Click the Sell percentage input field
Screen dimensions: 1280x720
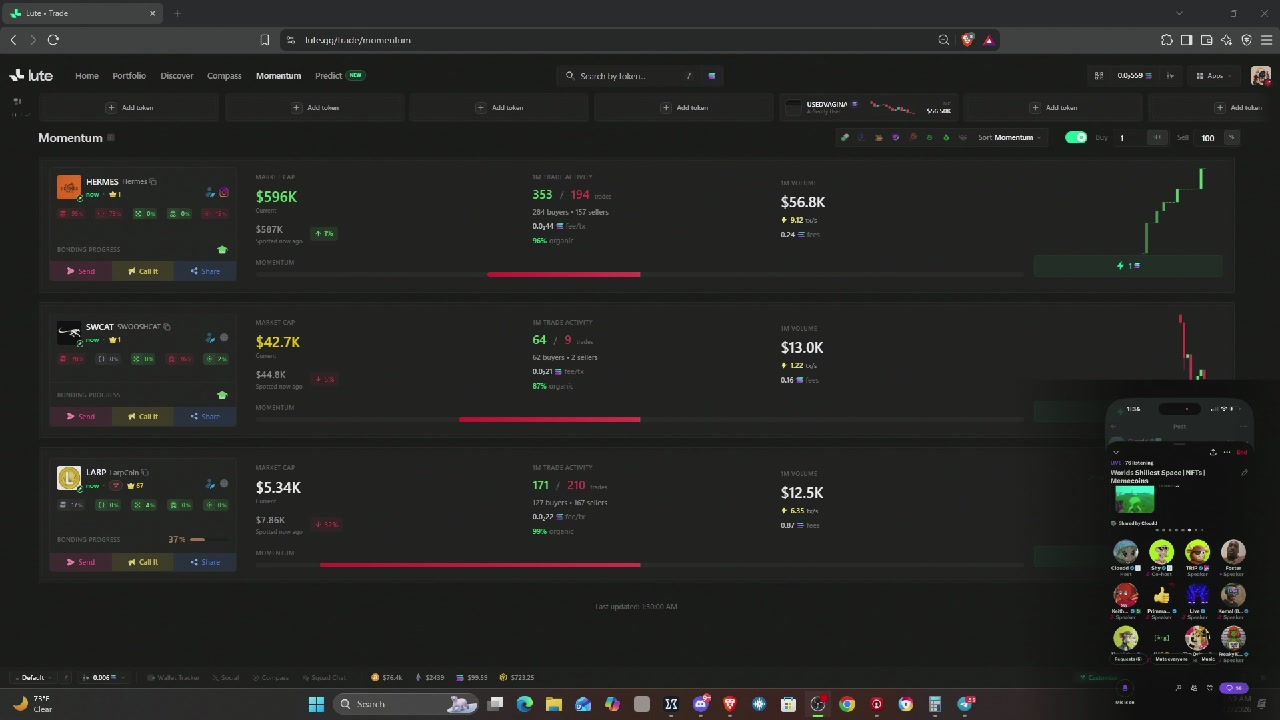(1209, 138)
